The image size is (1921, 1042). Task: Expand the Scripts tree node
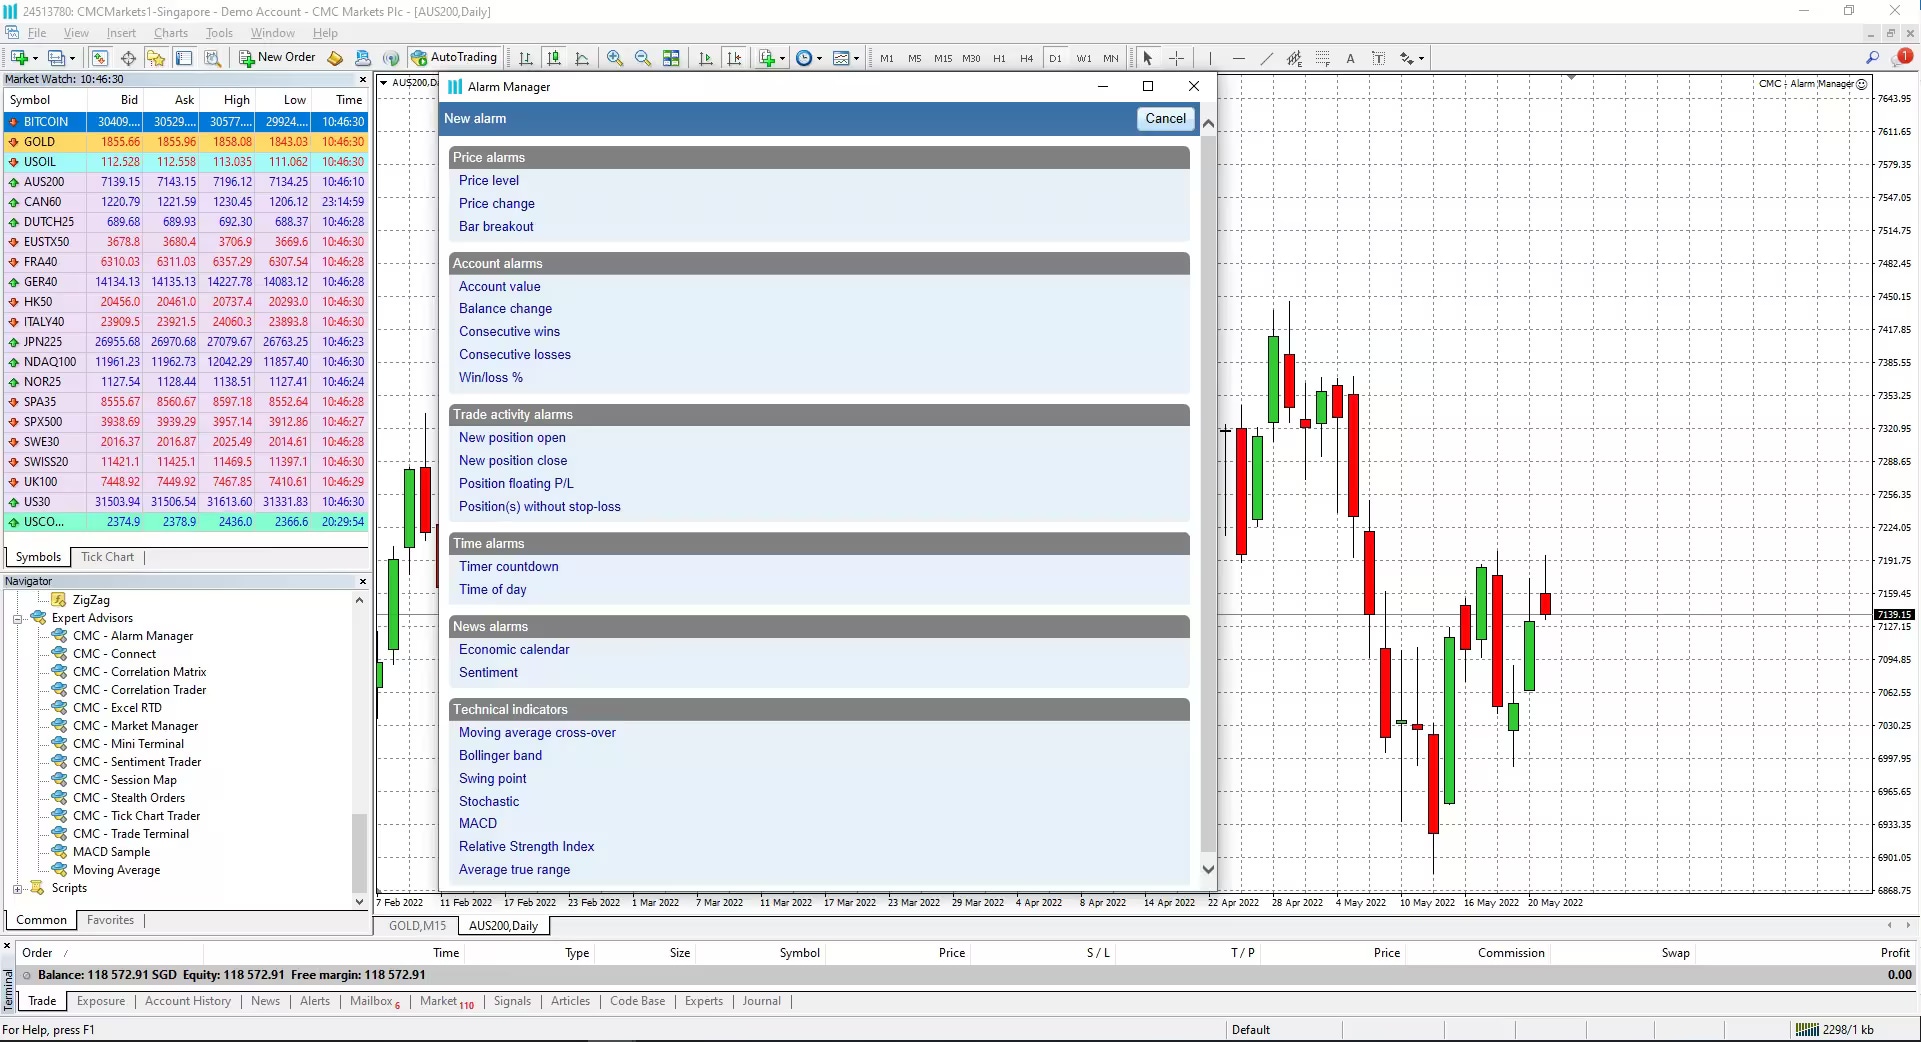[17, 888]
